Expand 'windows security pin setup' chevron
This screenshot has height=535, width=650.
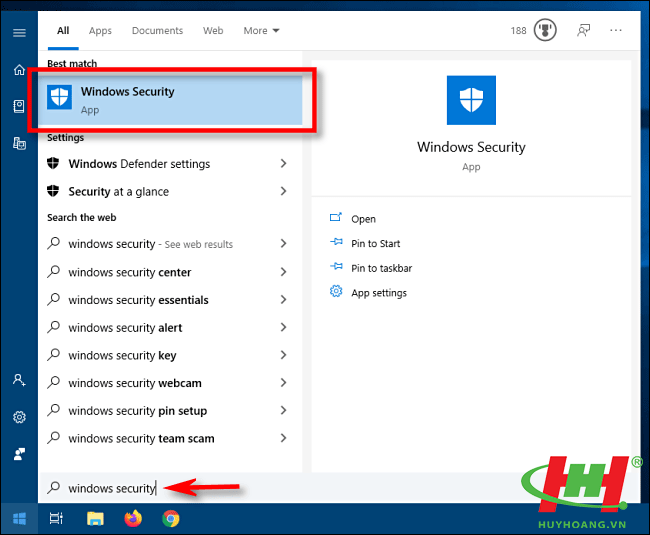[x=283, y=410]
